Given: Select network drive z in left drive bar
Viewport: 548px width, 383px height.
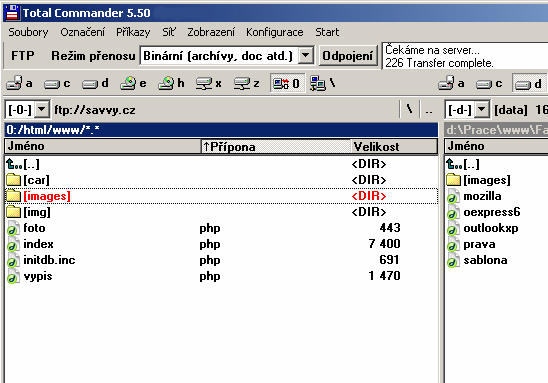Looking at the screenshot, I should pos(247,83).
